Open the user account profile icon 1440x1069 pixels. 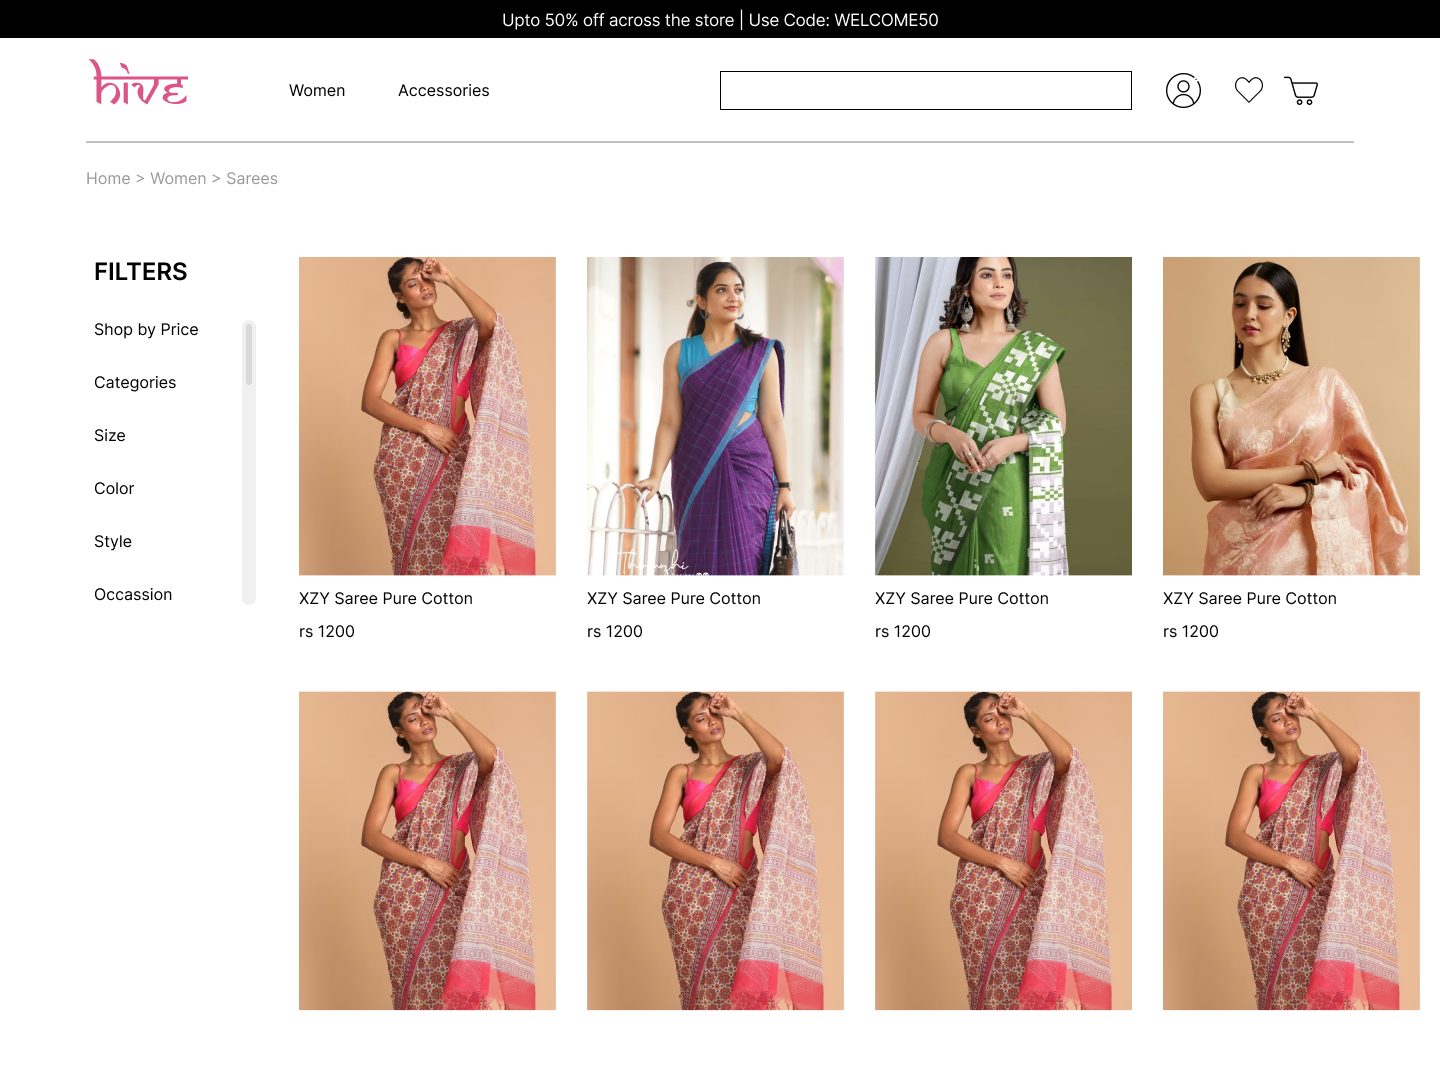point(1183,91)
